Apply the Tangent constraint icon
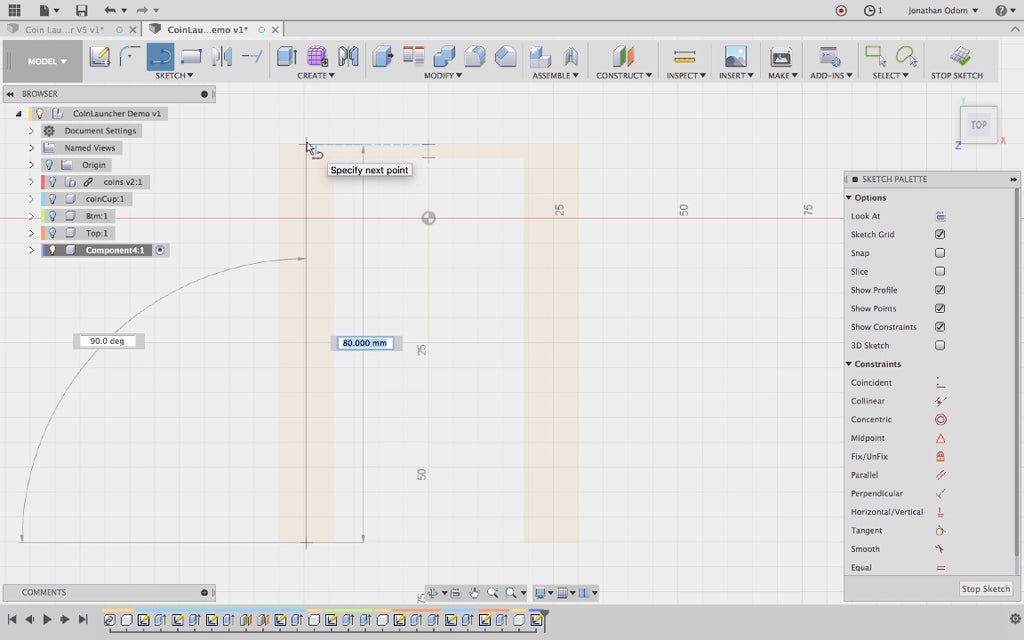The width and height of the screenshot is (1024, 640). coord(940,531)
